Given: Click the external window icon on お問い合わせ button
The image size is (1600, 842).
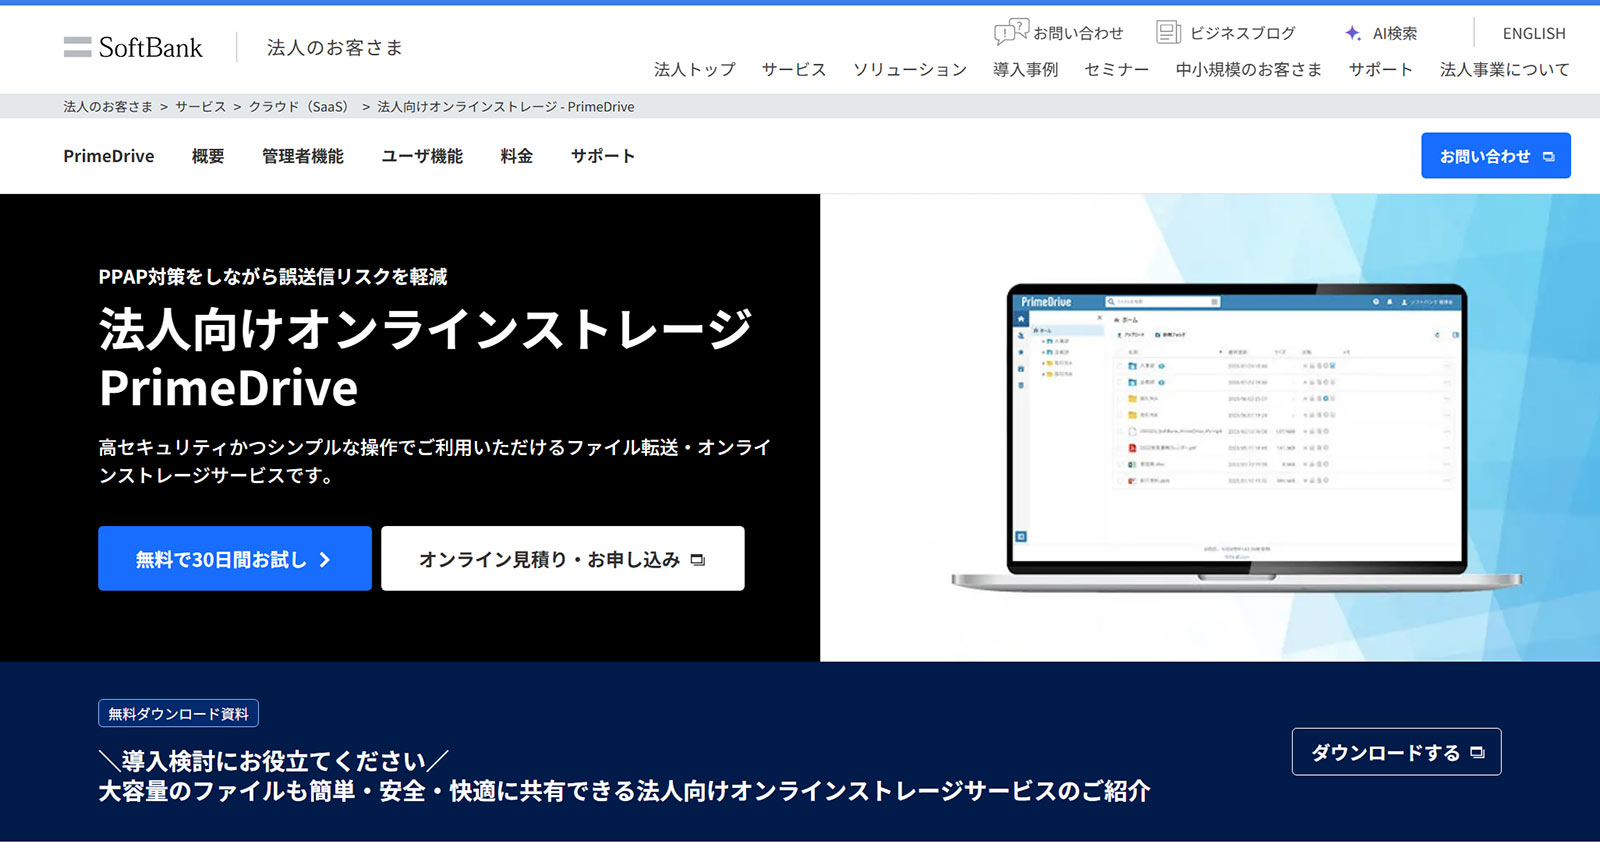Looking at the screenshot, I should click(1549, 157).
